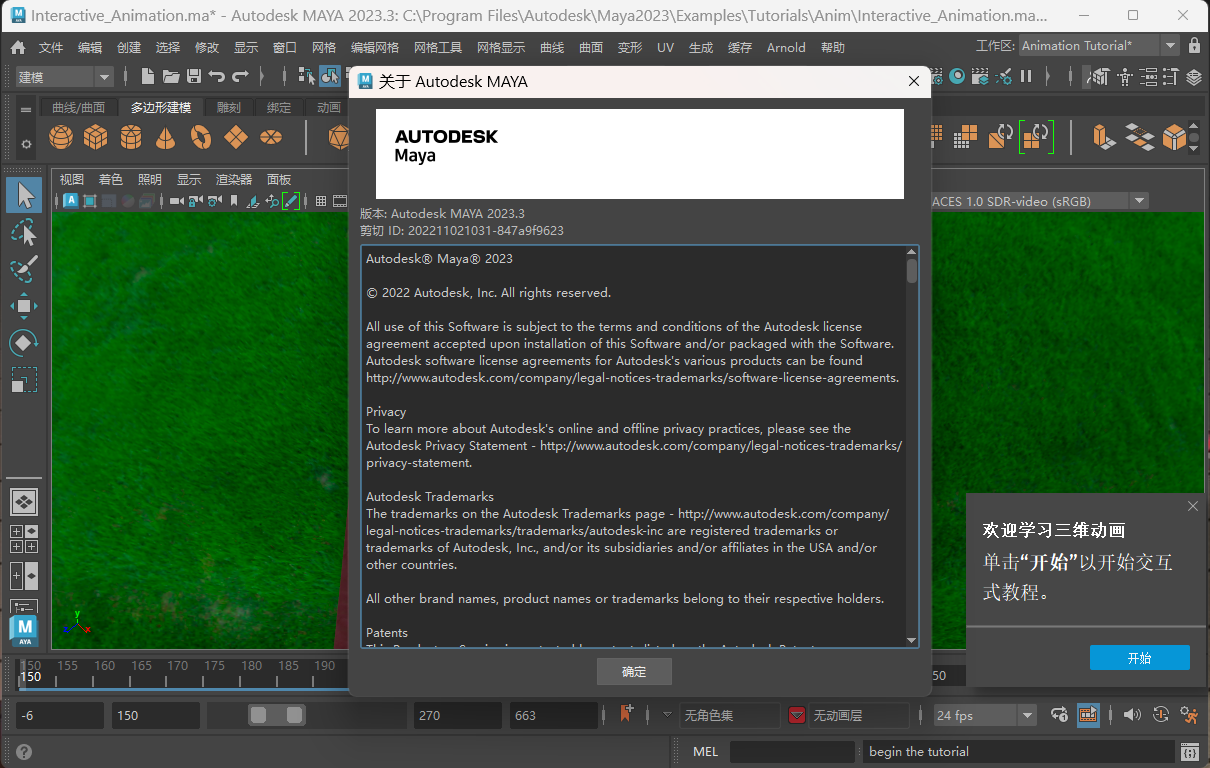1210x768 pixels.
Task: Activate the Select tool arrow
Action: pyautogui.click(x=24, y=195)
